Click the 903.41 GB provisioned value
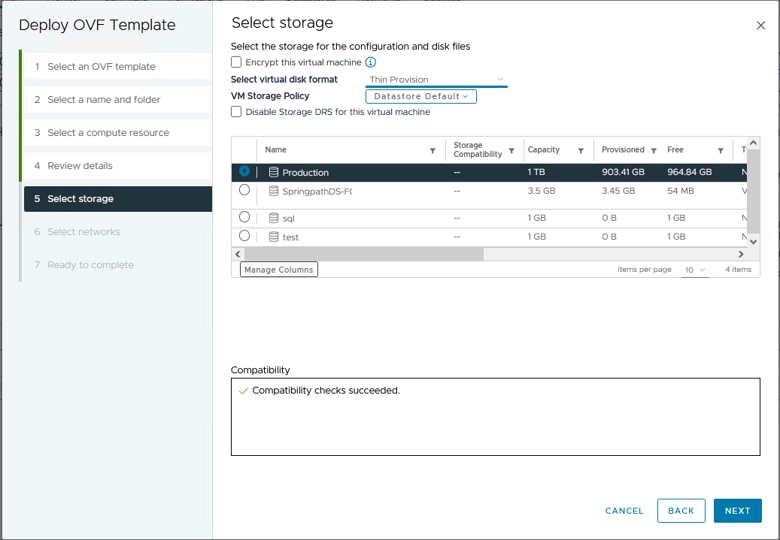Image resolution: width=780 pixels, height=540 pixels. pyautogui.click(x=623, y=172)
